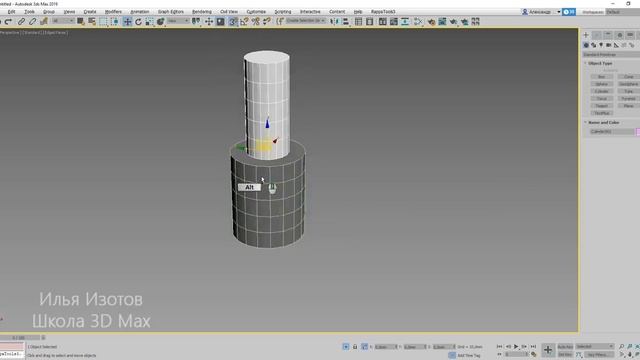
Task: Open the Layer Explorer icon
Action: click(x=369, y=21)
